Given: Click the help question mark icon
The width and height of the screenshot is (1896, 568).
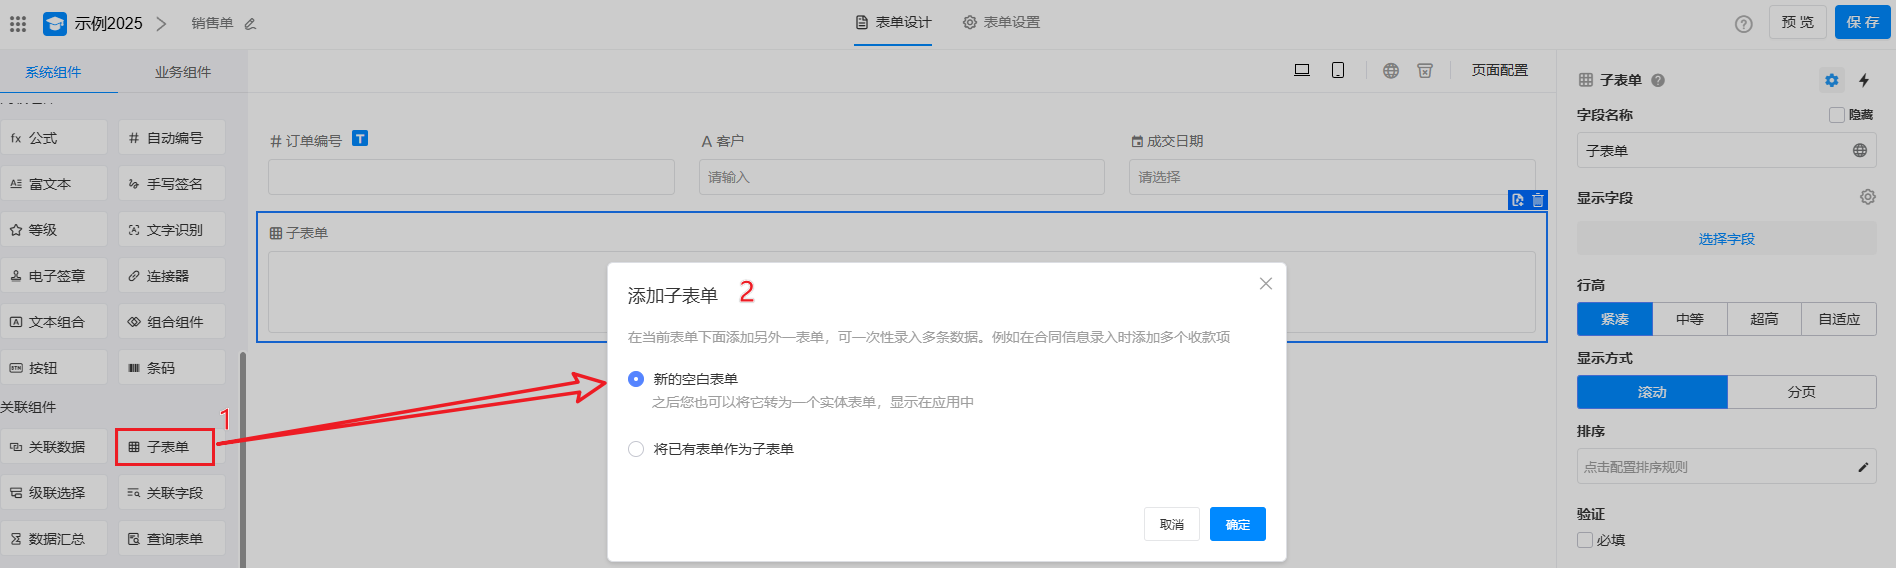Looking at the screenshot, I should [x=1743, y=24].
